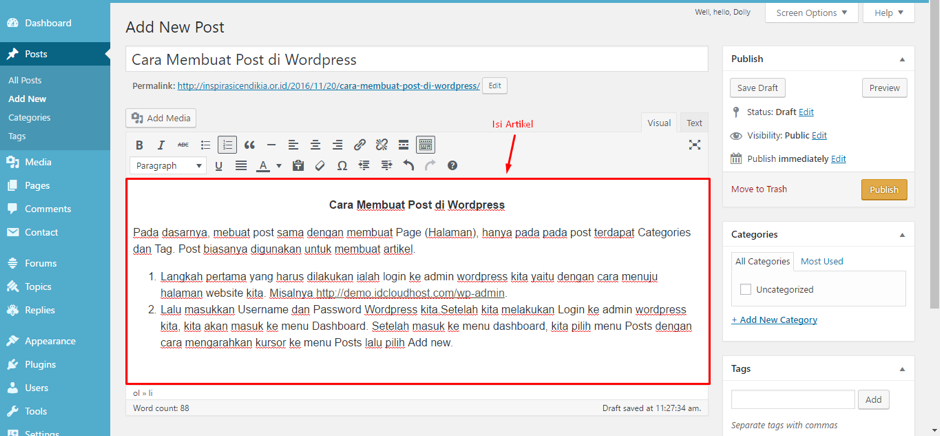
Task: Toggle paste as text mode
Action: [298, 166]
